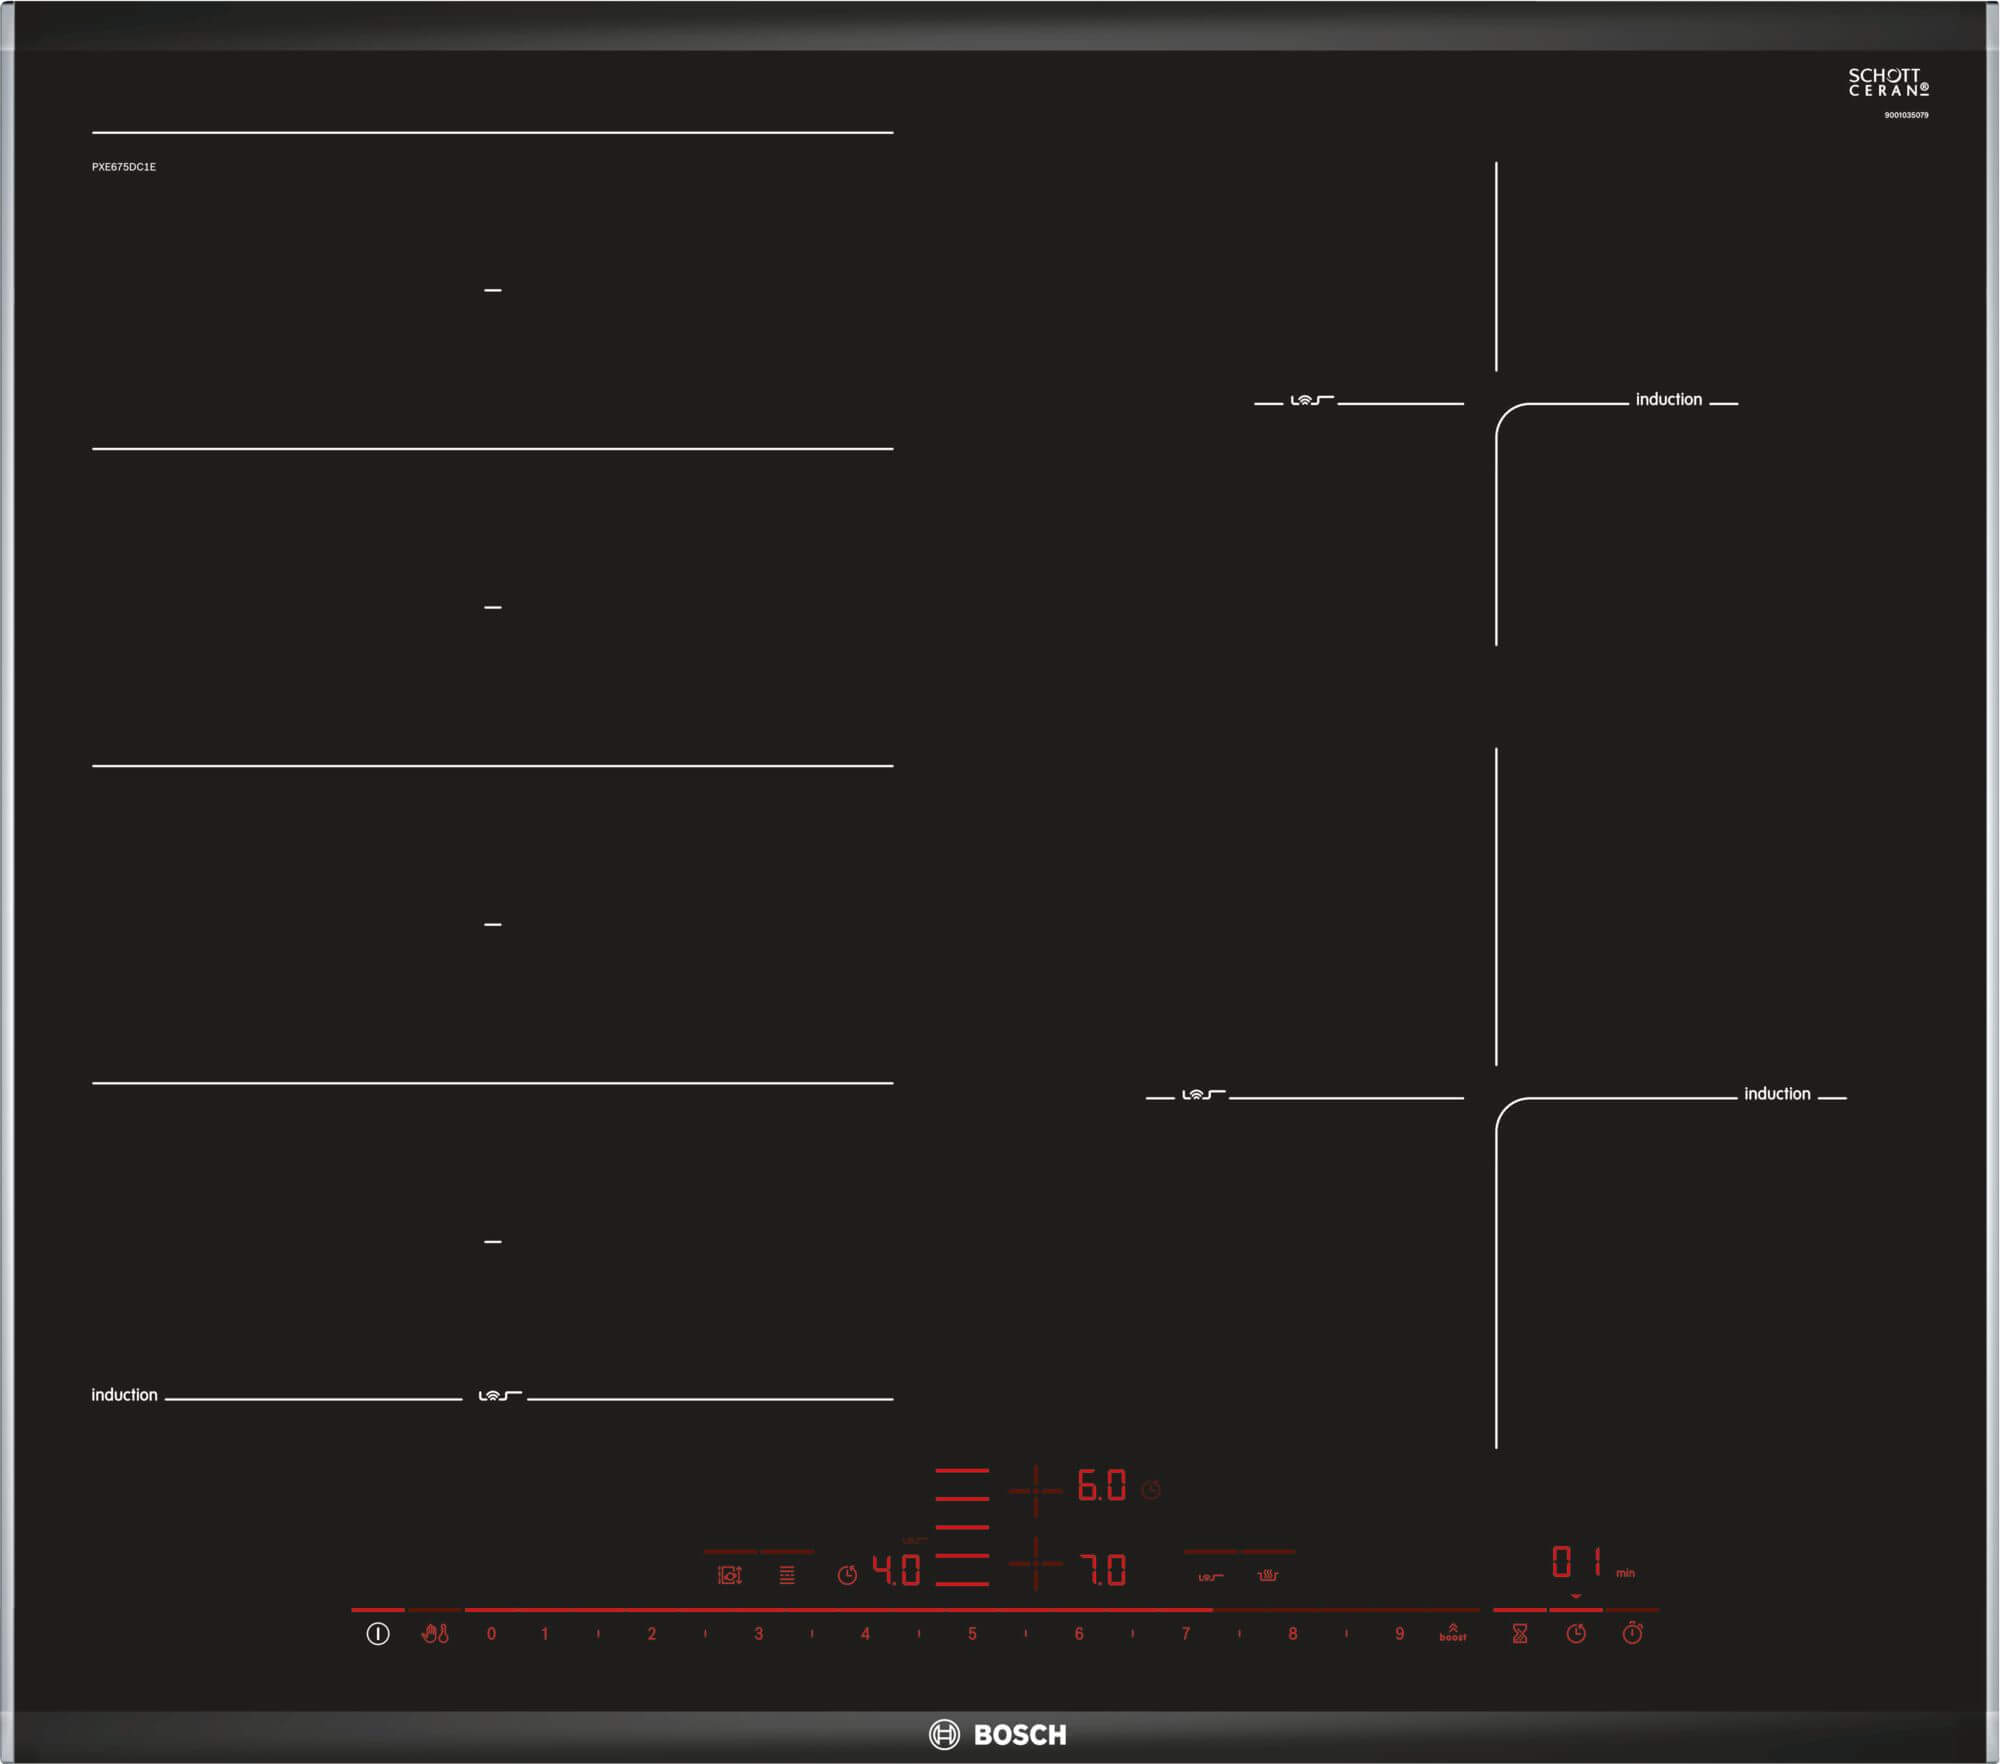The image size is (2000, 1764).
Task: Tap the childproof lock hand icon
Action: [434, 1634]
